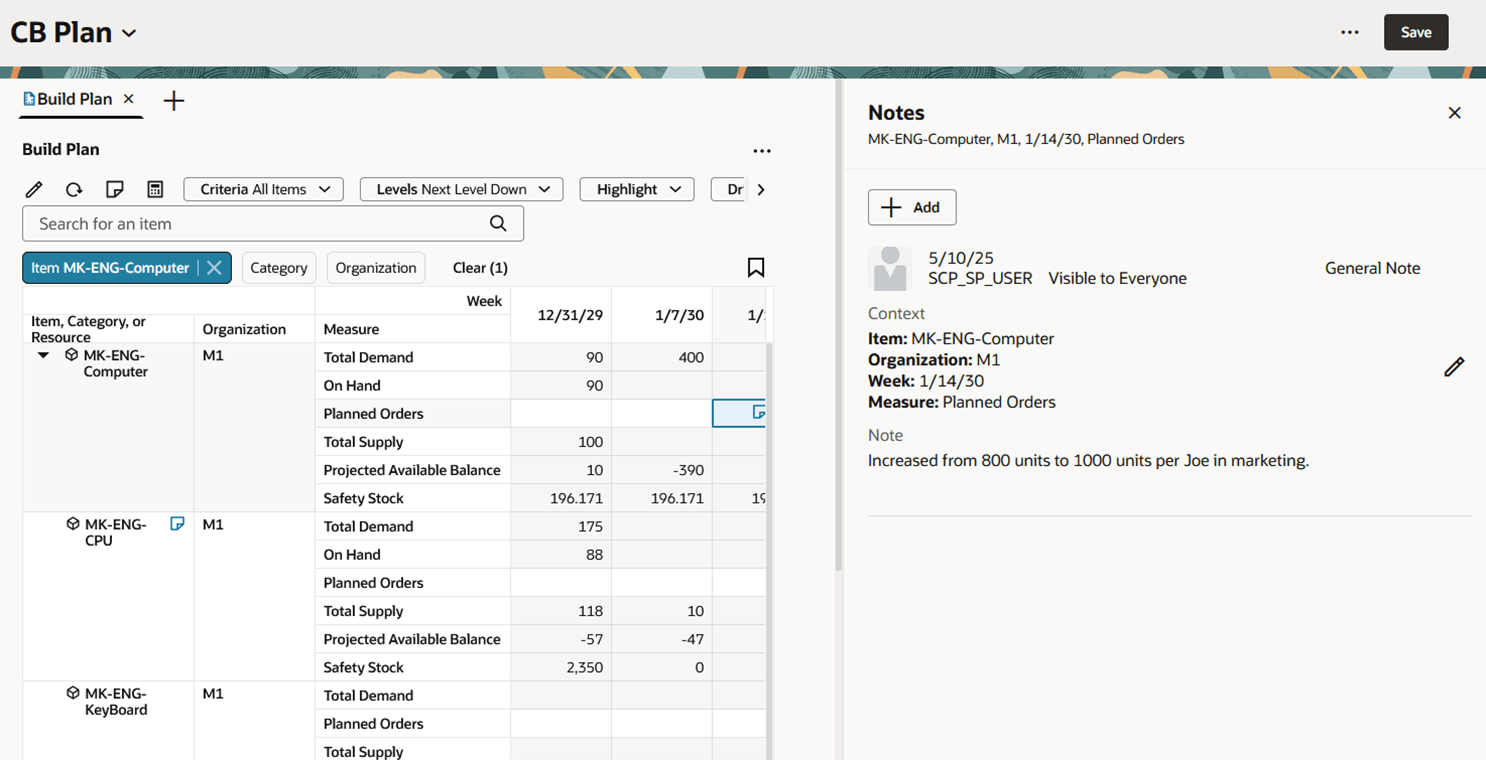Click the refresh icon in Build Plan toolbar
The width and height of the screenshot is (1486, 760).
coord(74,189)
